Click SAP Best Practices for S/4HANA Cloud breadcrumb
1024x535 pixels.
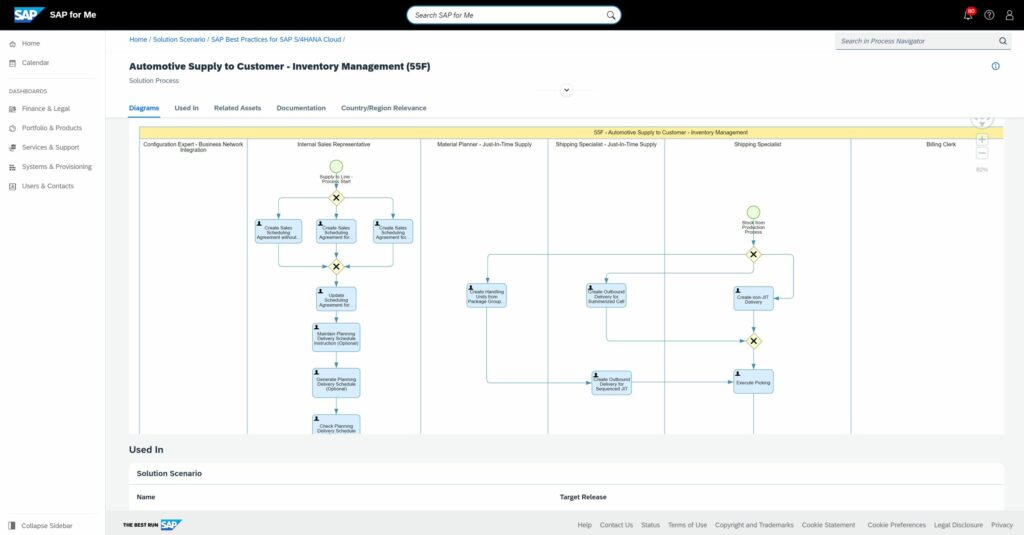pos(276,39)
